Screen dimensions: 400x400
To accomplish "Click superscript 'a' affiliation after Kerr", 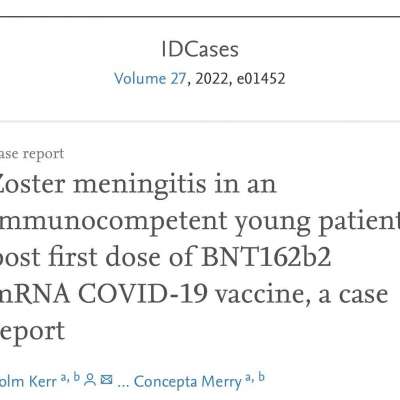I will click(x=64, y=378).
